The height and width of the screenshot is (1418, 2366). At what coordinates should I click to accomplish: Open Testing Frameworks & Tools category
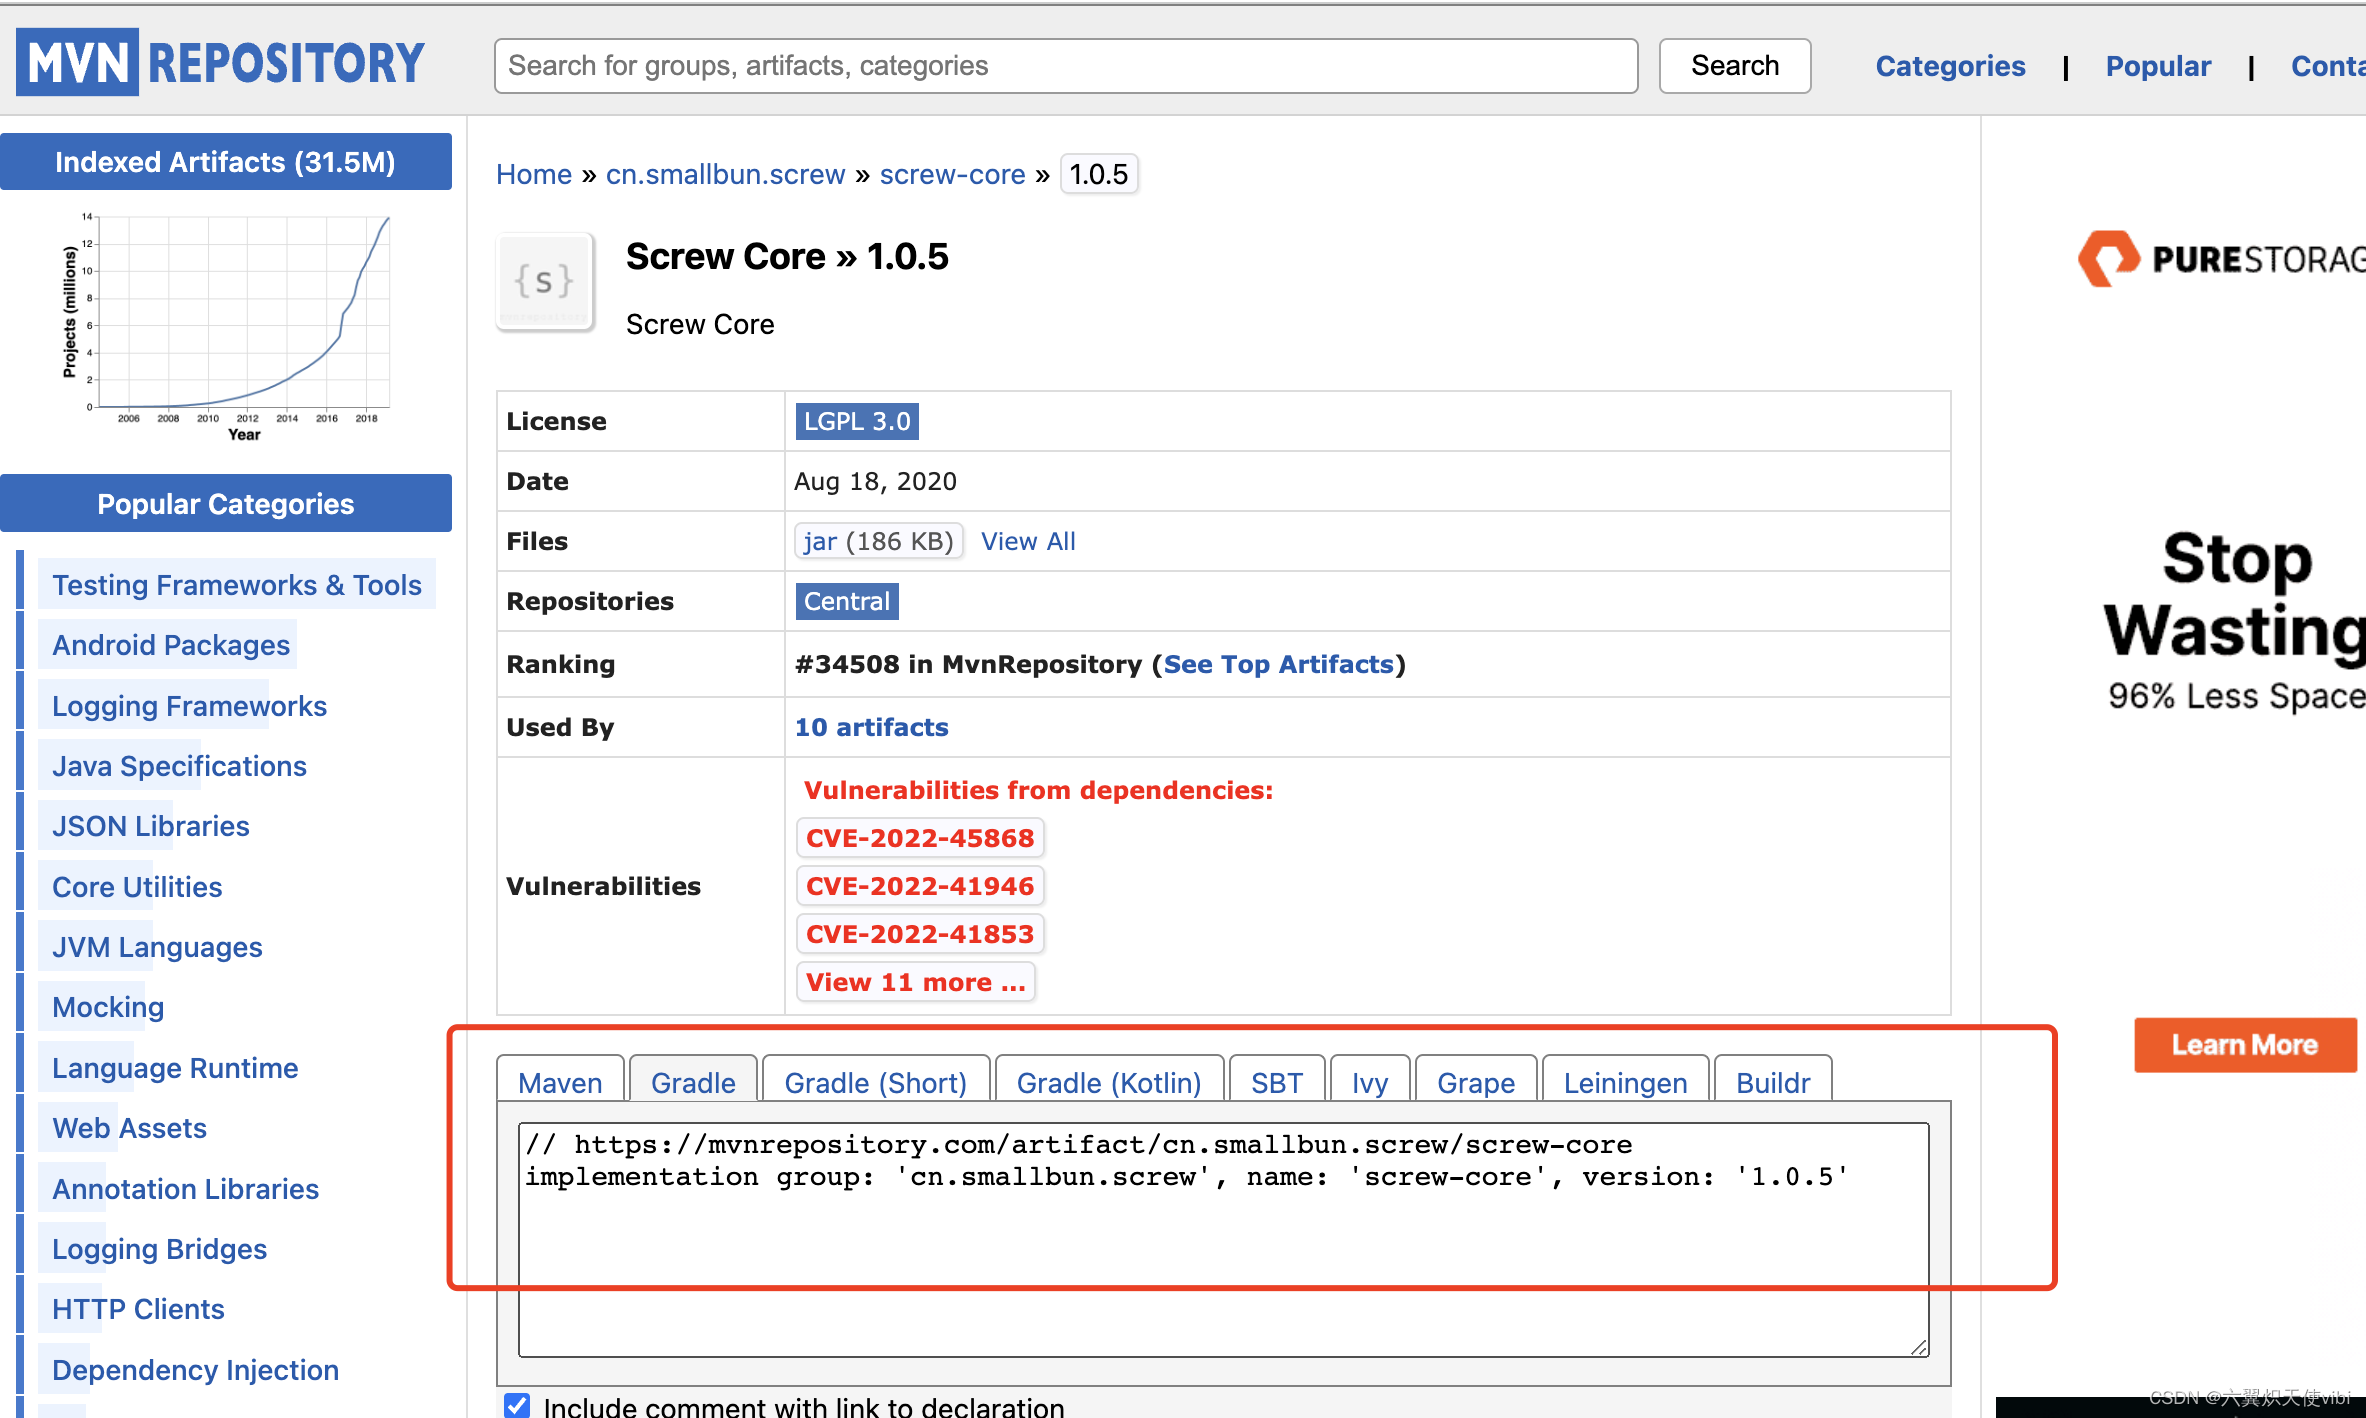click(x=237, y=585)
